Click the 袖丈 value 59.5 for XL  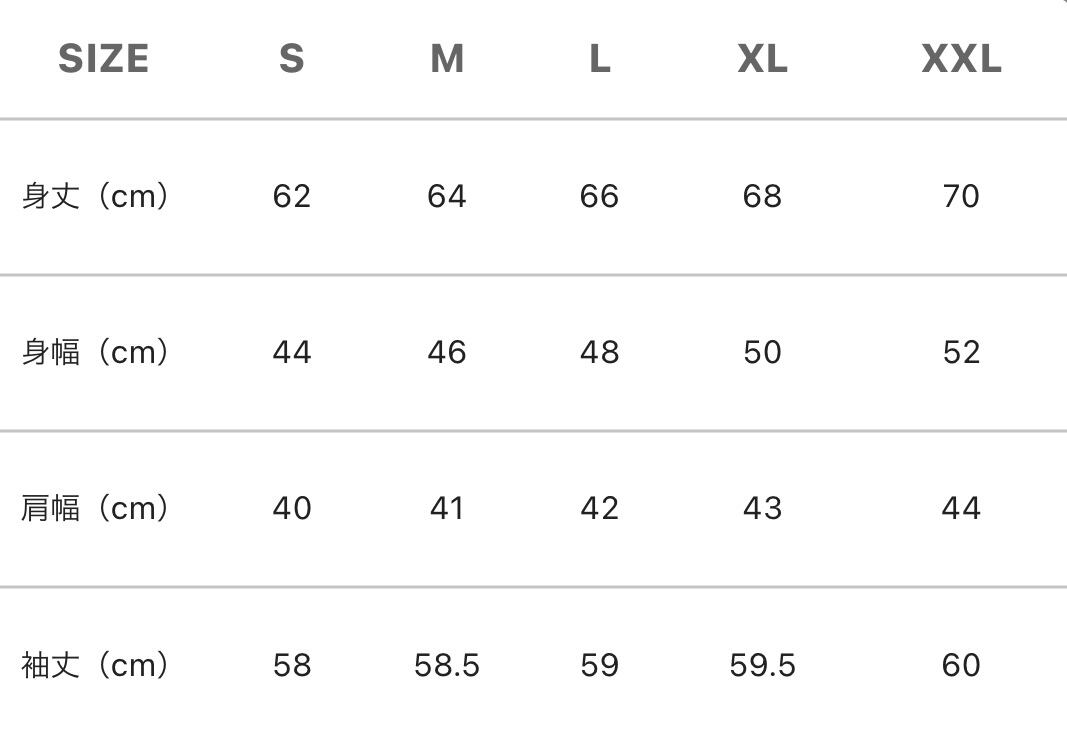762,665
